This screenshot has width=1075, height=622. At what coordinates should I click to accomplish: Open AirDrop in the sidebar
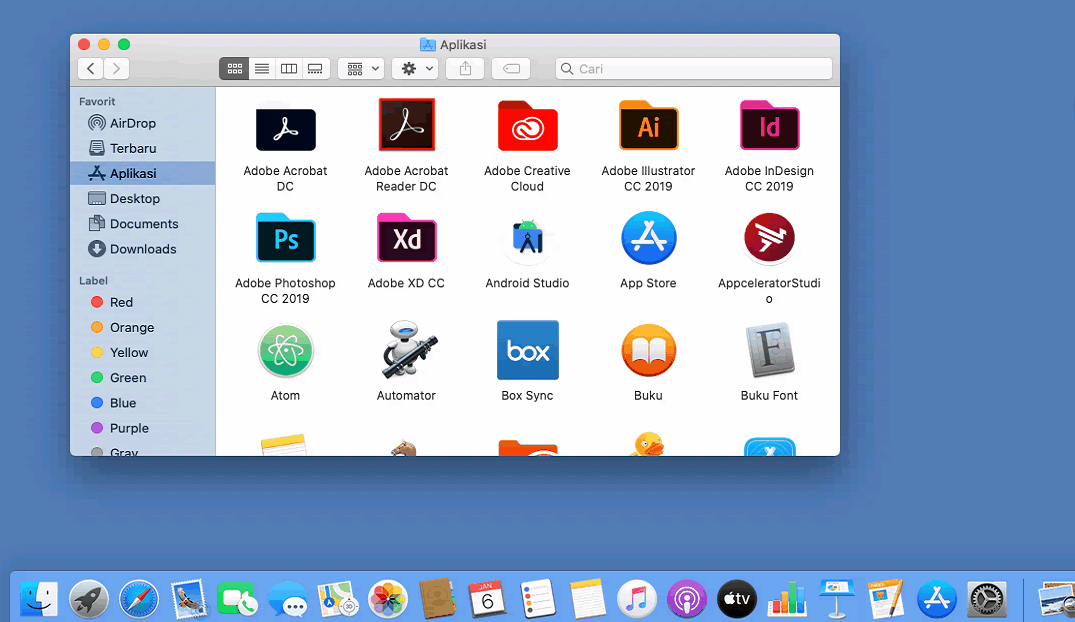[x=143, y=123]
